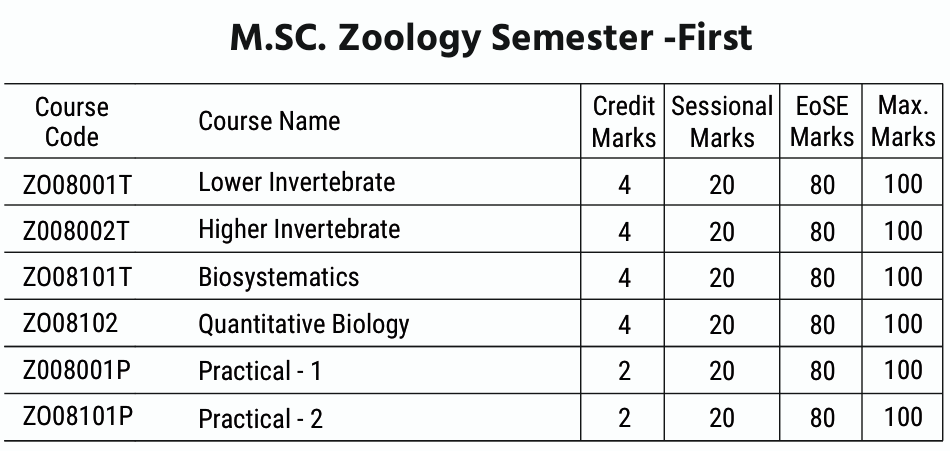Select the "Practical - 1" course name
The width and height of the screenshot is (950, 451).
[x=260, y=371]
